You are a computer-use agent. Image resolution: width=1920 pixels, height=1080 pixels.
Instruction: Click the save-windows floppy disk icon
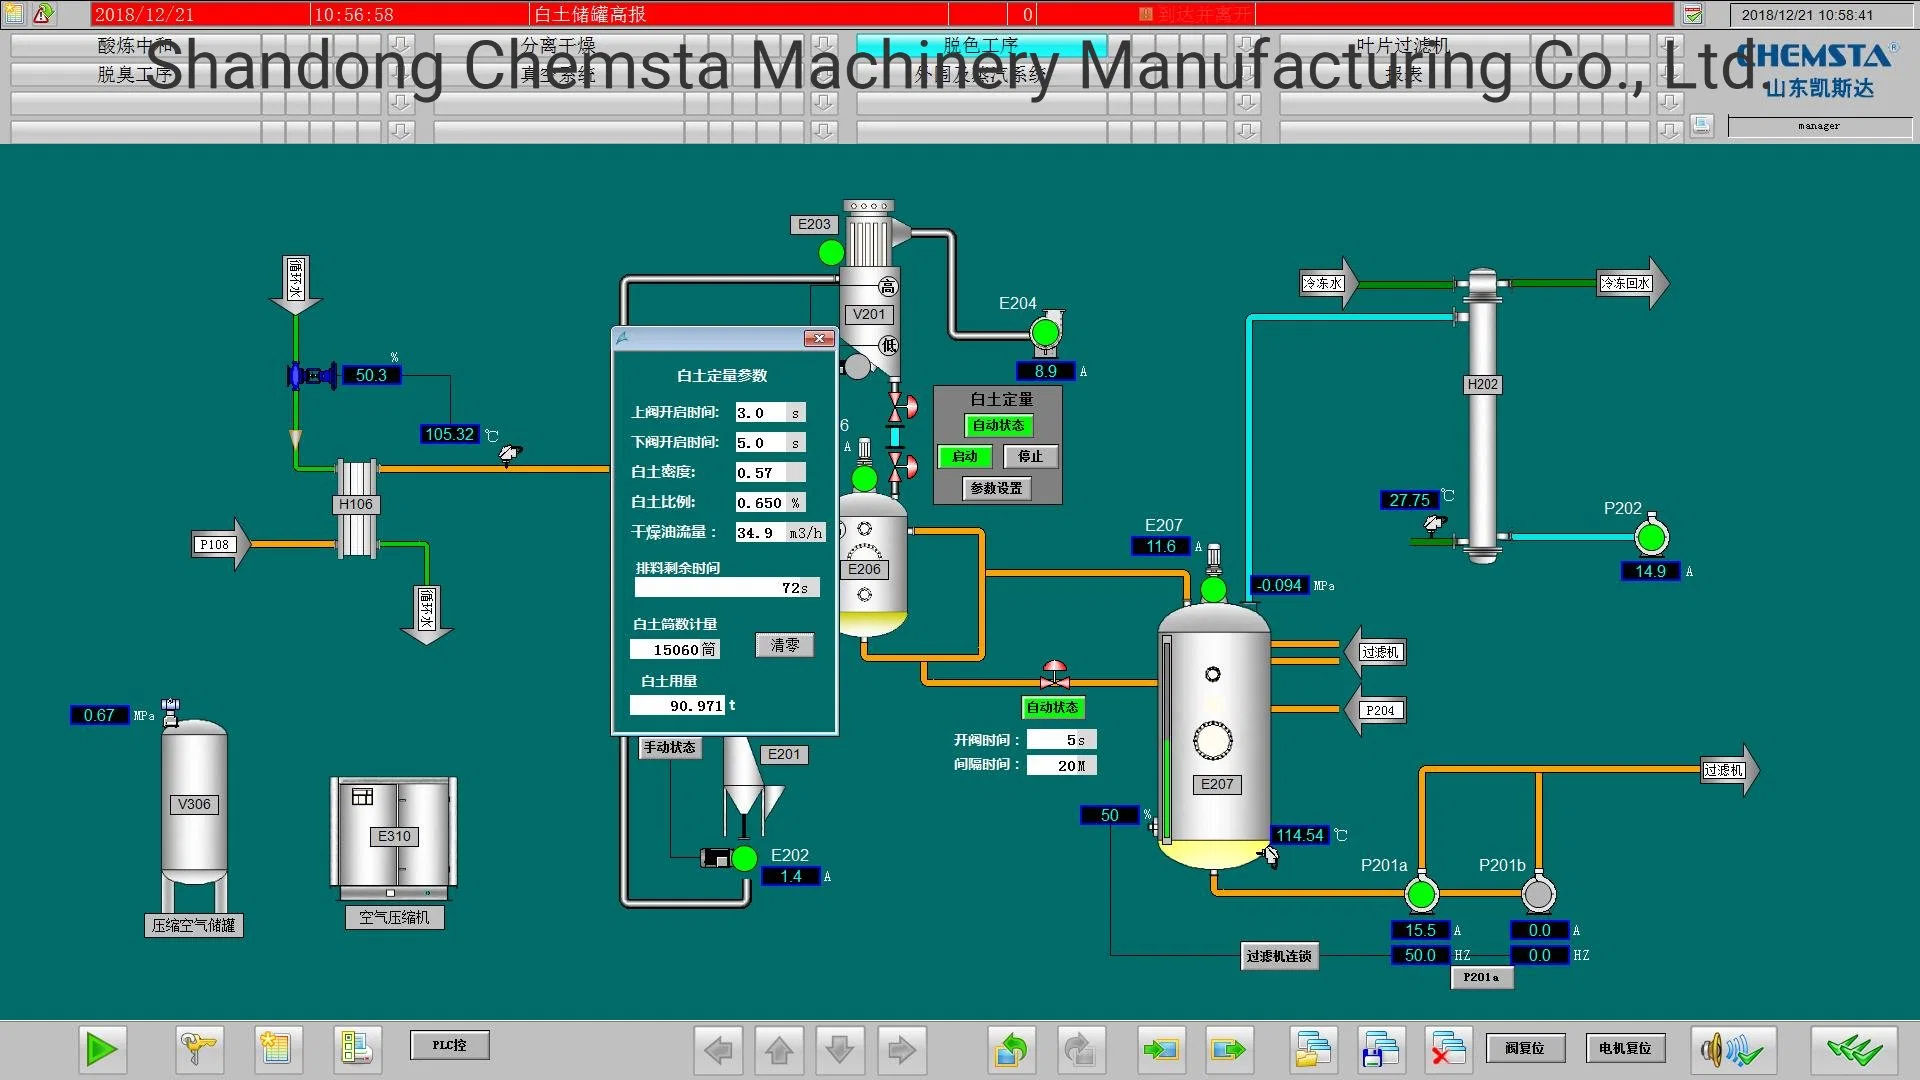point(1381,1050)
